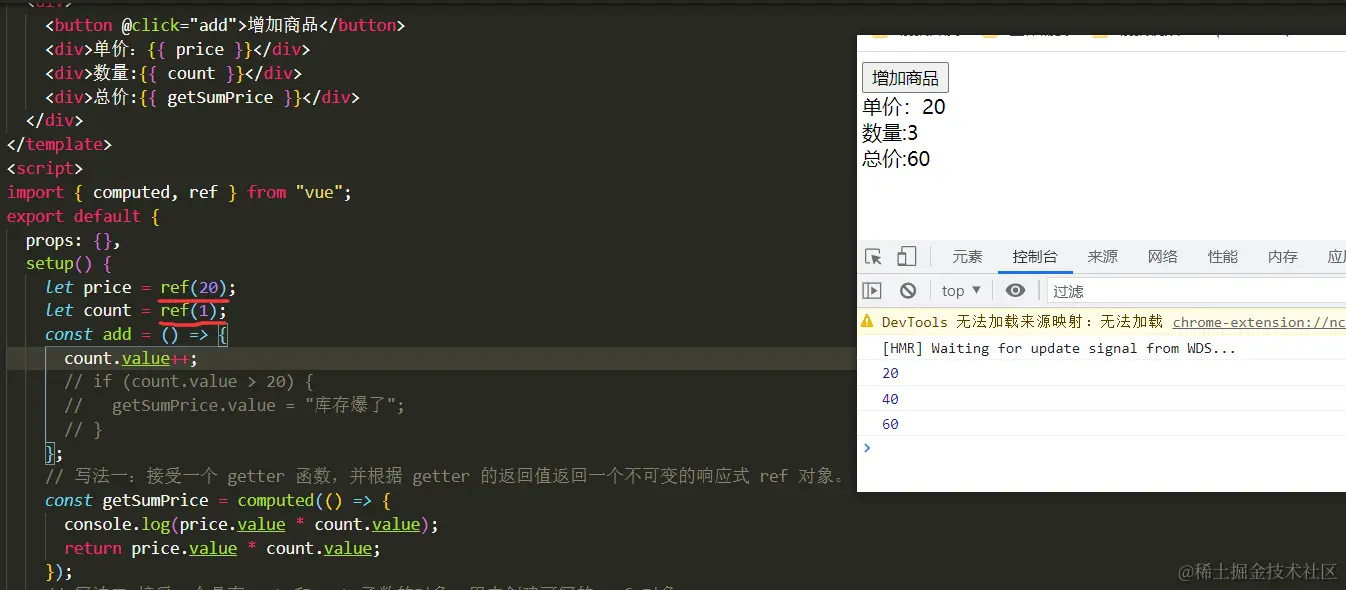Open the 性能 panel
This screenshot has height=590, width=1346.
[1222, 256]
